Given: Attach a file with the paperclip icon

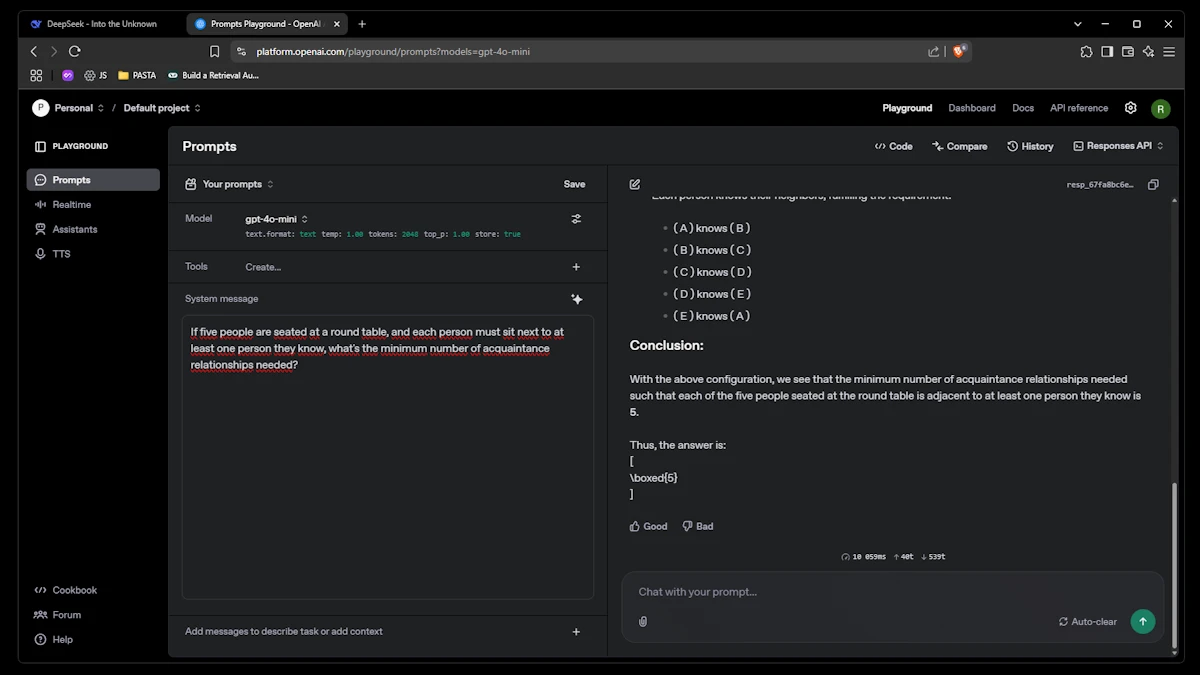Looking at the screenshot, I should [x=643, y=622].
